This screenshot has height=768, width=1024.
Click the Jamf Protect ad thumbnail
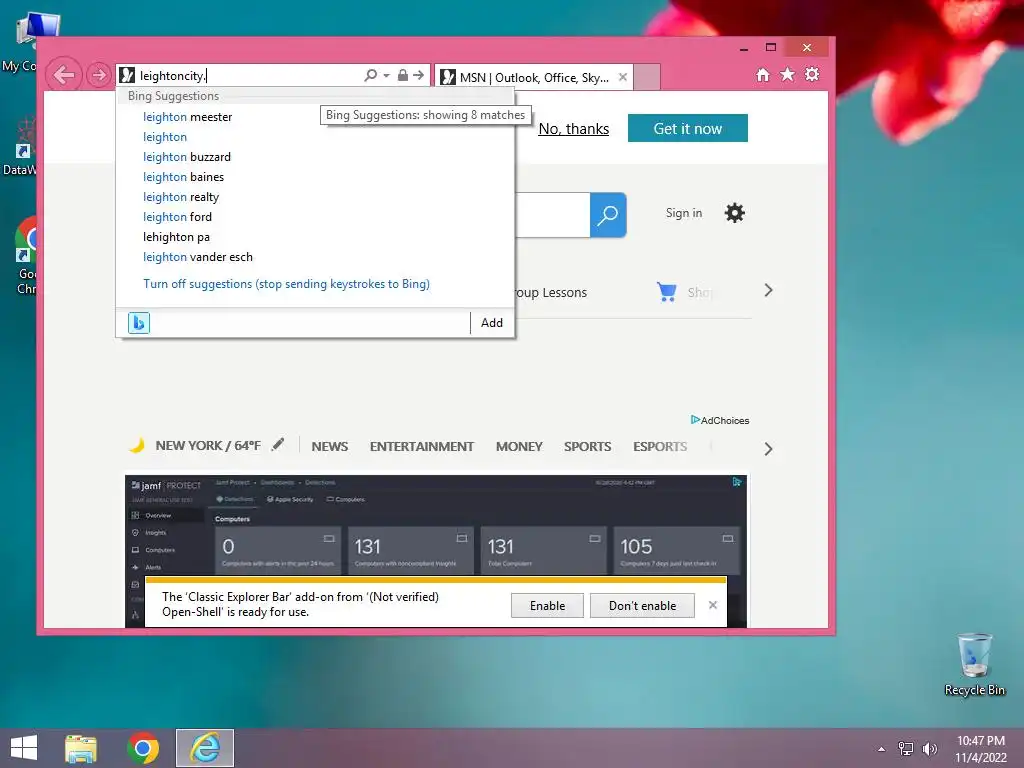436,526
